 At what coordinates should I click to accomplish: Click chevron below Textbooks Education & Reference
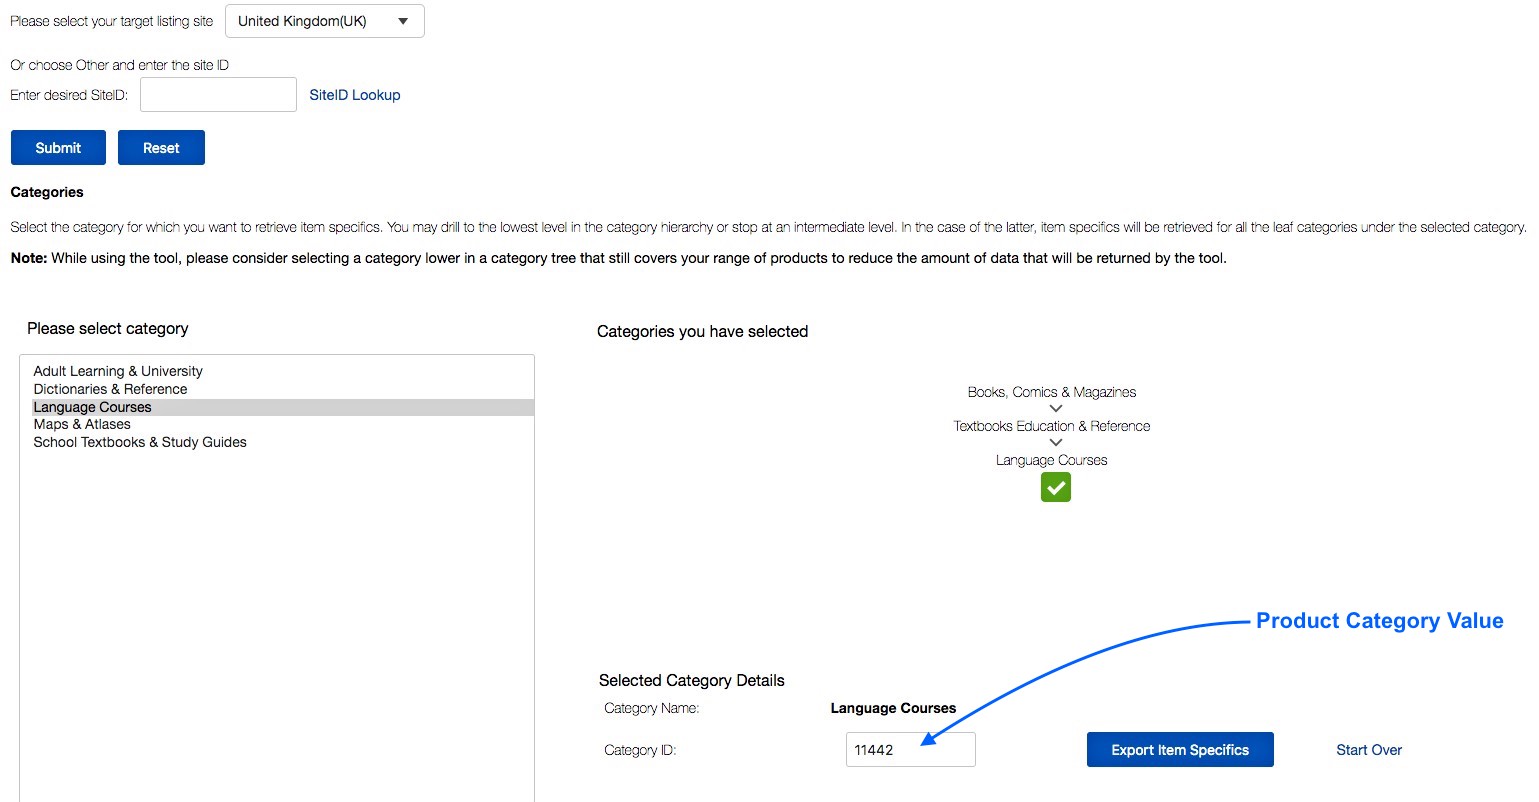point(1055,443)
